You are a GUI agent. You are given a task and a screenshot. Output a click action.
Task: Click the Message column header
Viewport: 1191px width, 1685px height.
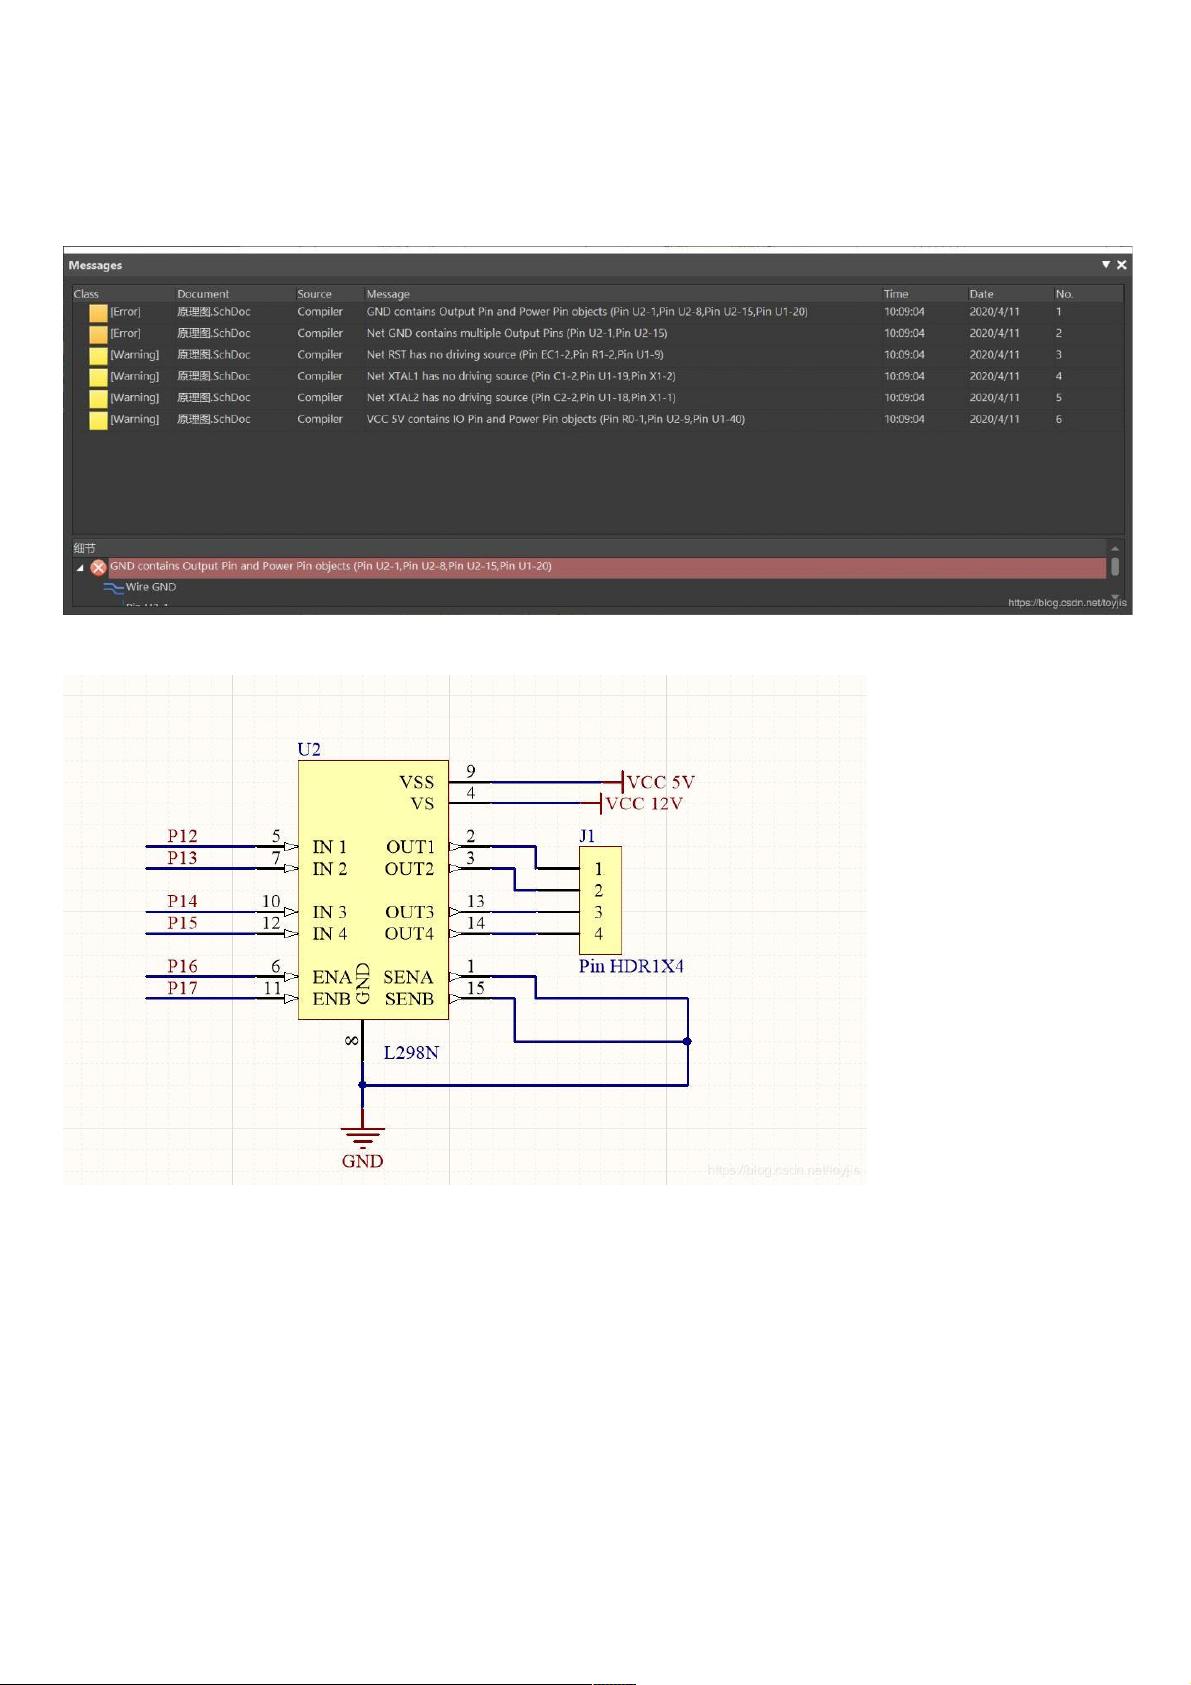tap(388, 294)
